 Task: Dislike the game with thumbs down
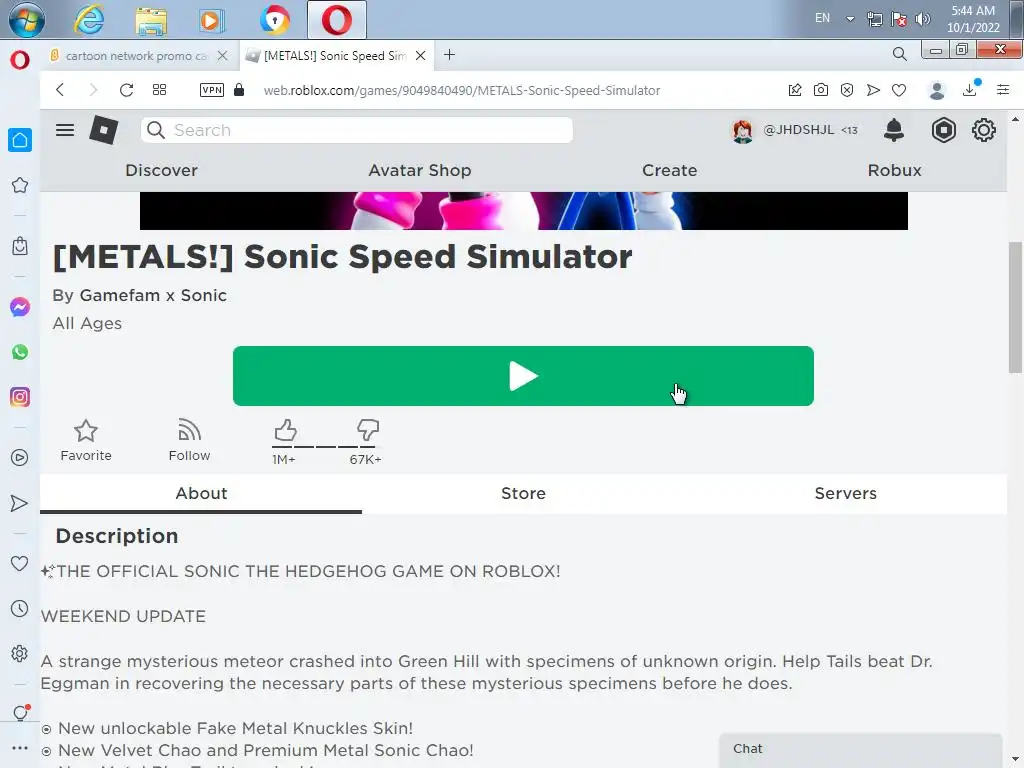pyautogui.click(x=368, y=430)
